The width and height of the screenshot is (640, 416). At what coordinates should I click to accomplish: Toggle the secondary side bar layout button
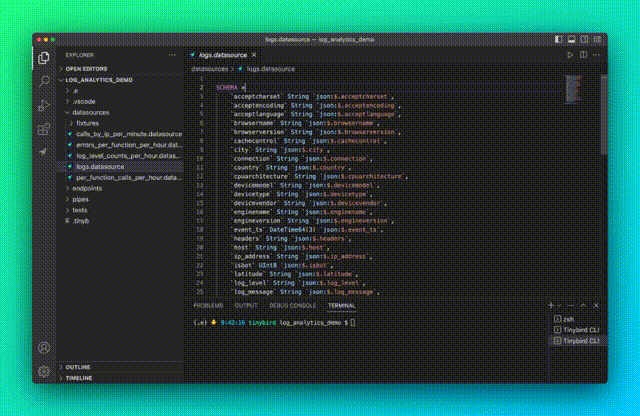[582, 40]
